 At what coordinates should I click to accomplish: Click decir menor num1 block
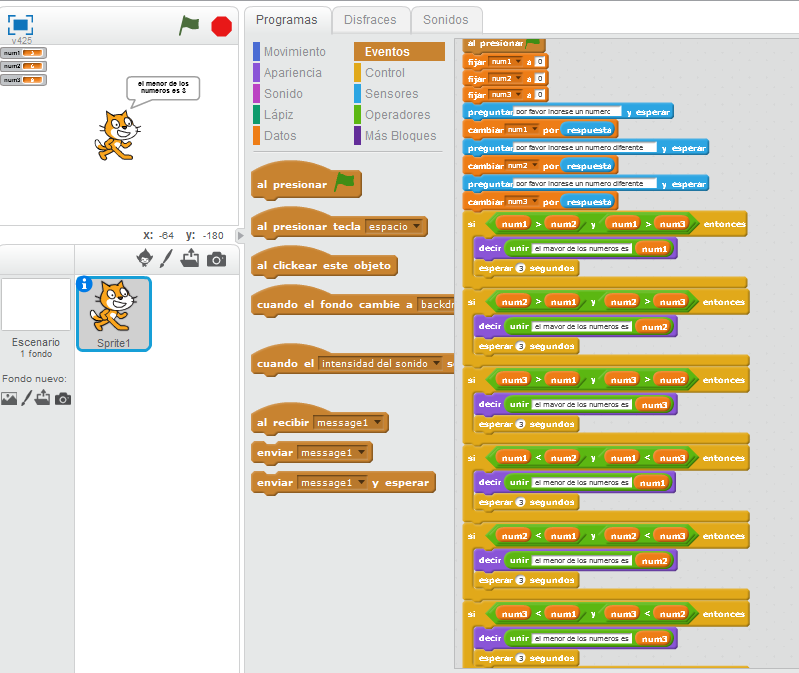574,482
